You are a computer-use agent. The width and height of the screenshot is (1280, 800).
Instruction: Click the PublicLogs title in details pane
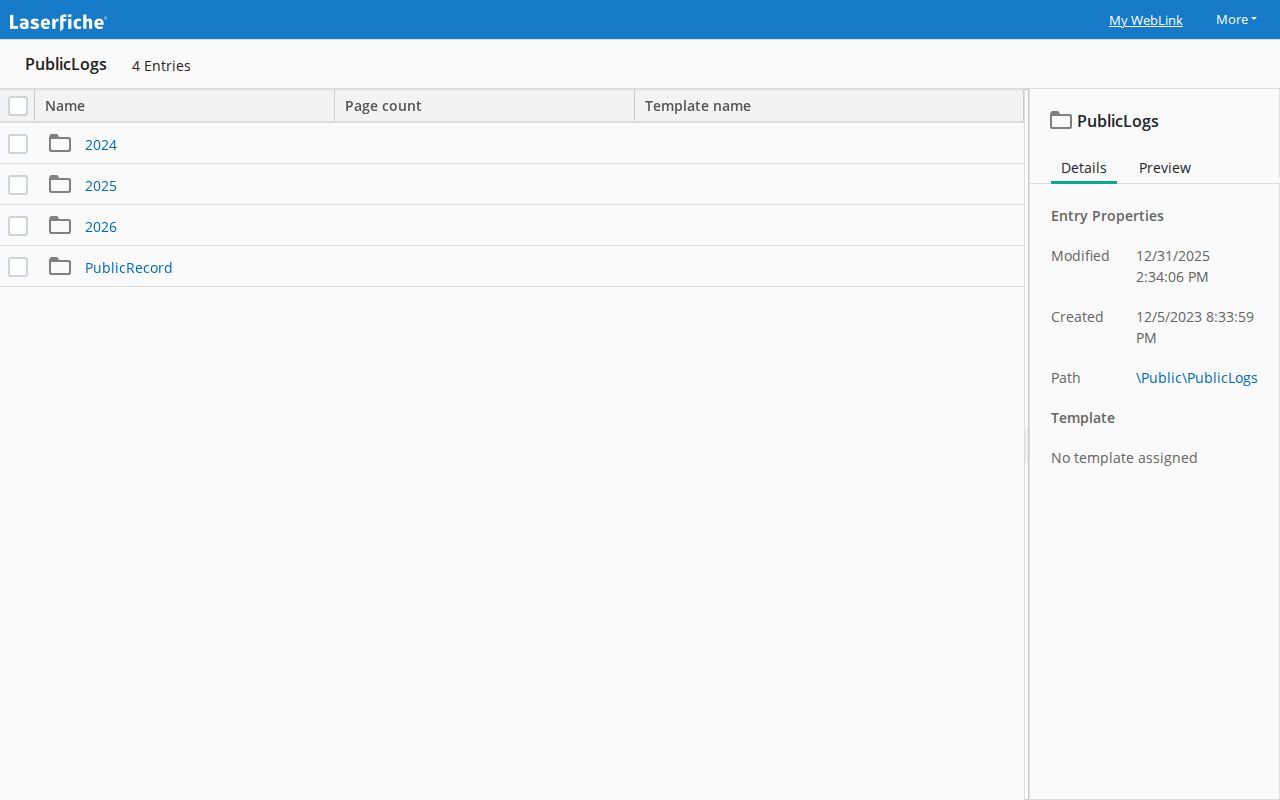pos(1118,121)
